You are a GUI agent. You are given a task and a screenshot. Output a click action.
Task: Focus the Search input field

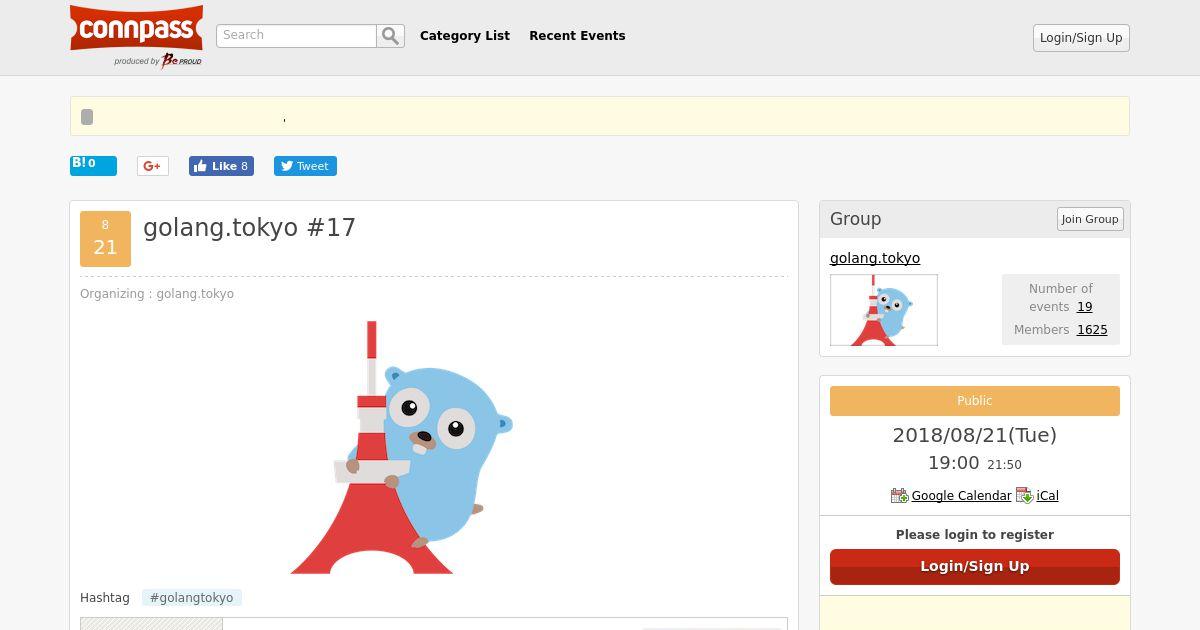[296, 36]
